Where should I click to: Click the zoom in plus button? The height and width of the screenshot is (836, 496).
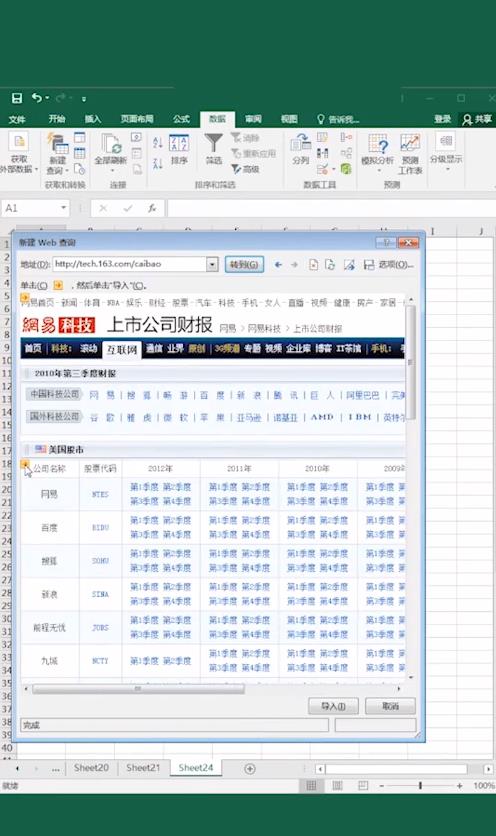click(x=460, y=786)
